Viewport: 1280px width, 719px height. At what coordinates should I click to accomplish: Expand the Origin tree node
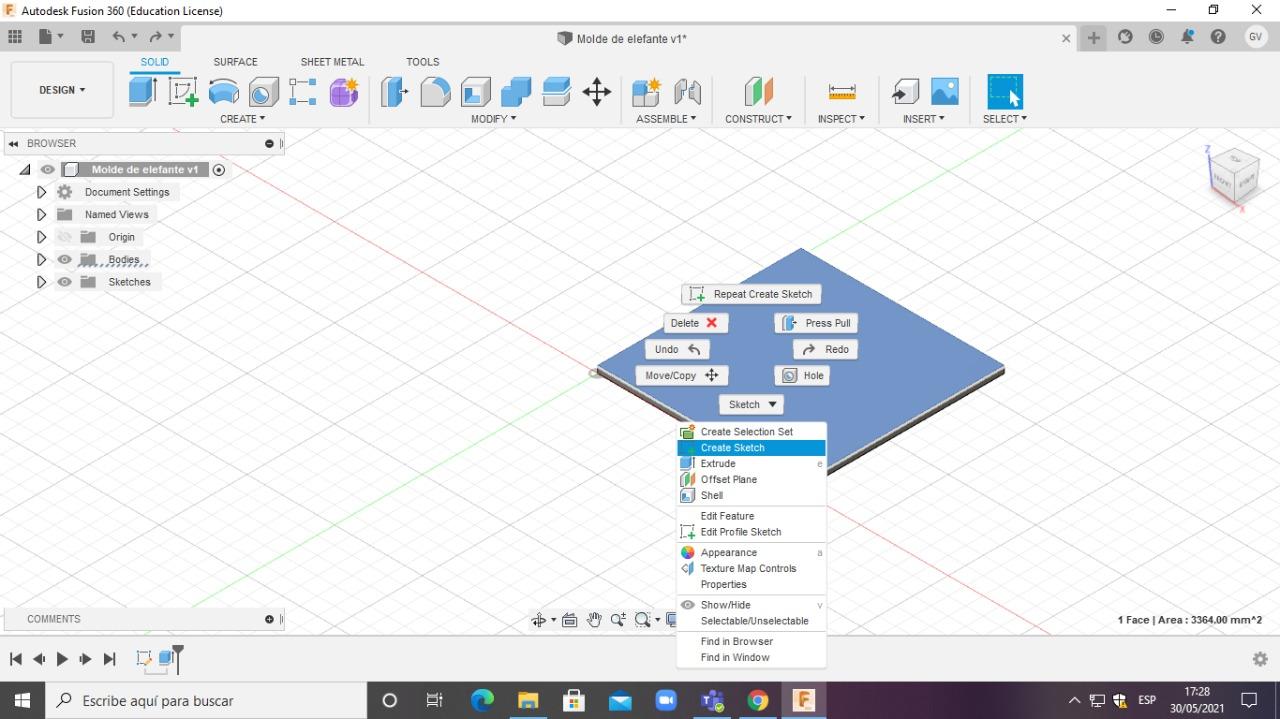(41, 237)
